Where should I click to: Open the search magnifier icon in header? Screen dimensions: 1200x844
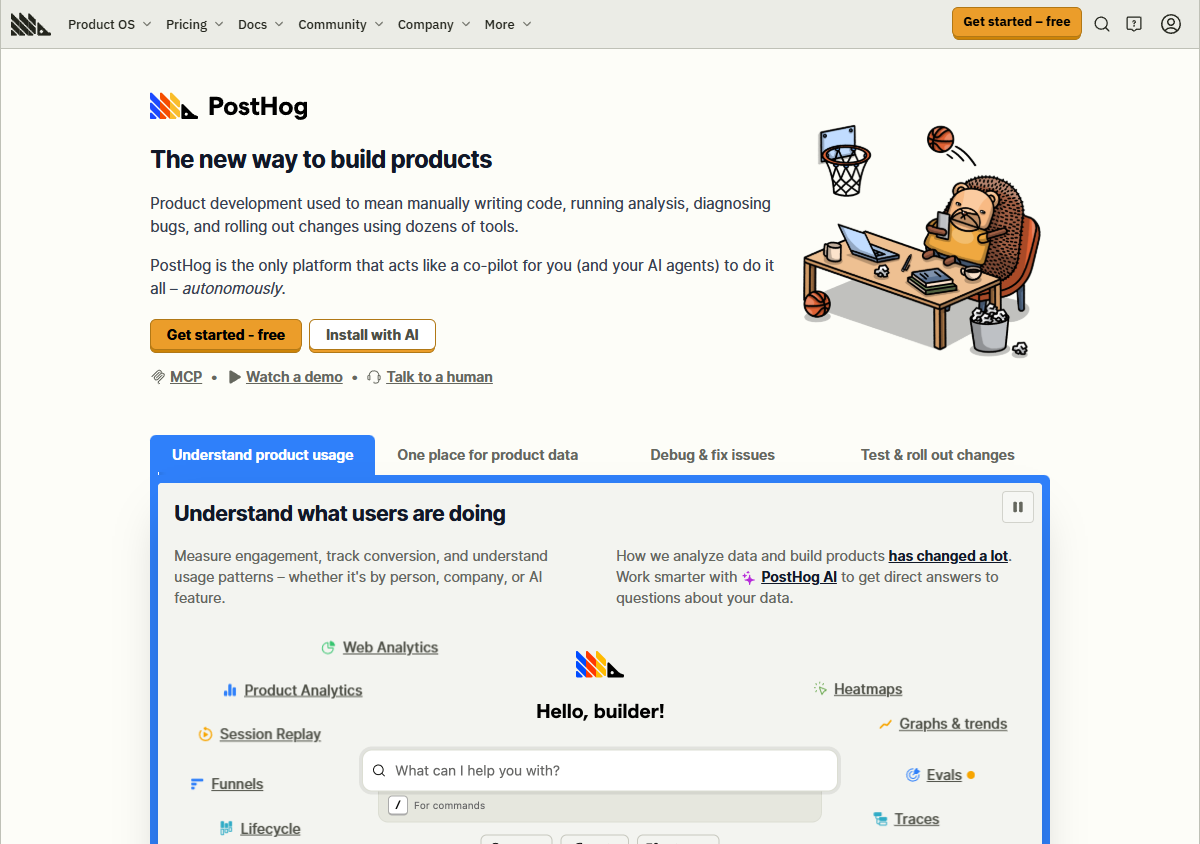1102,24
